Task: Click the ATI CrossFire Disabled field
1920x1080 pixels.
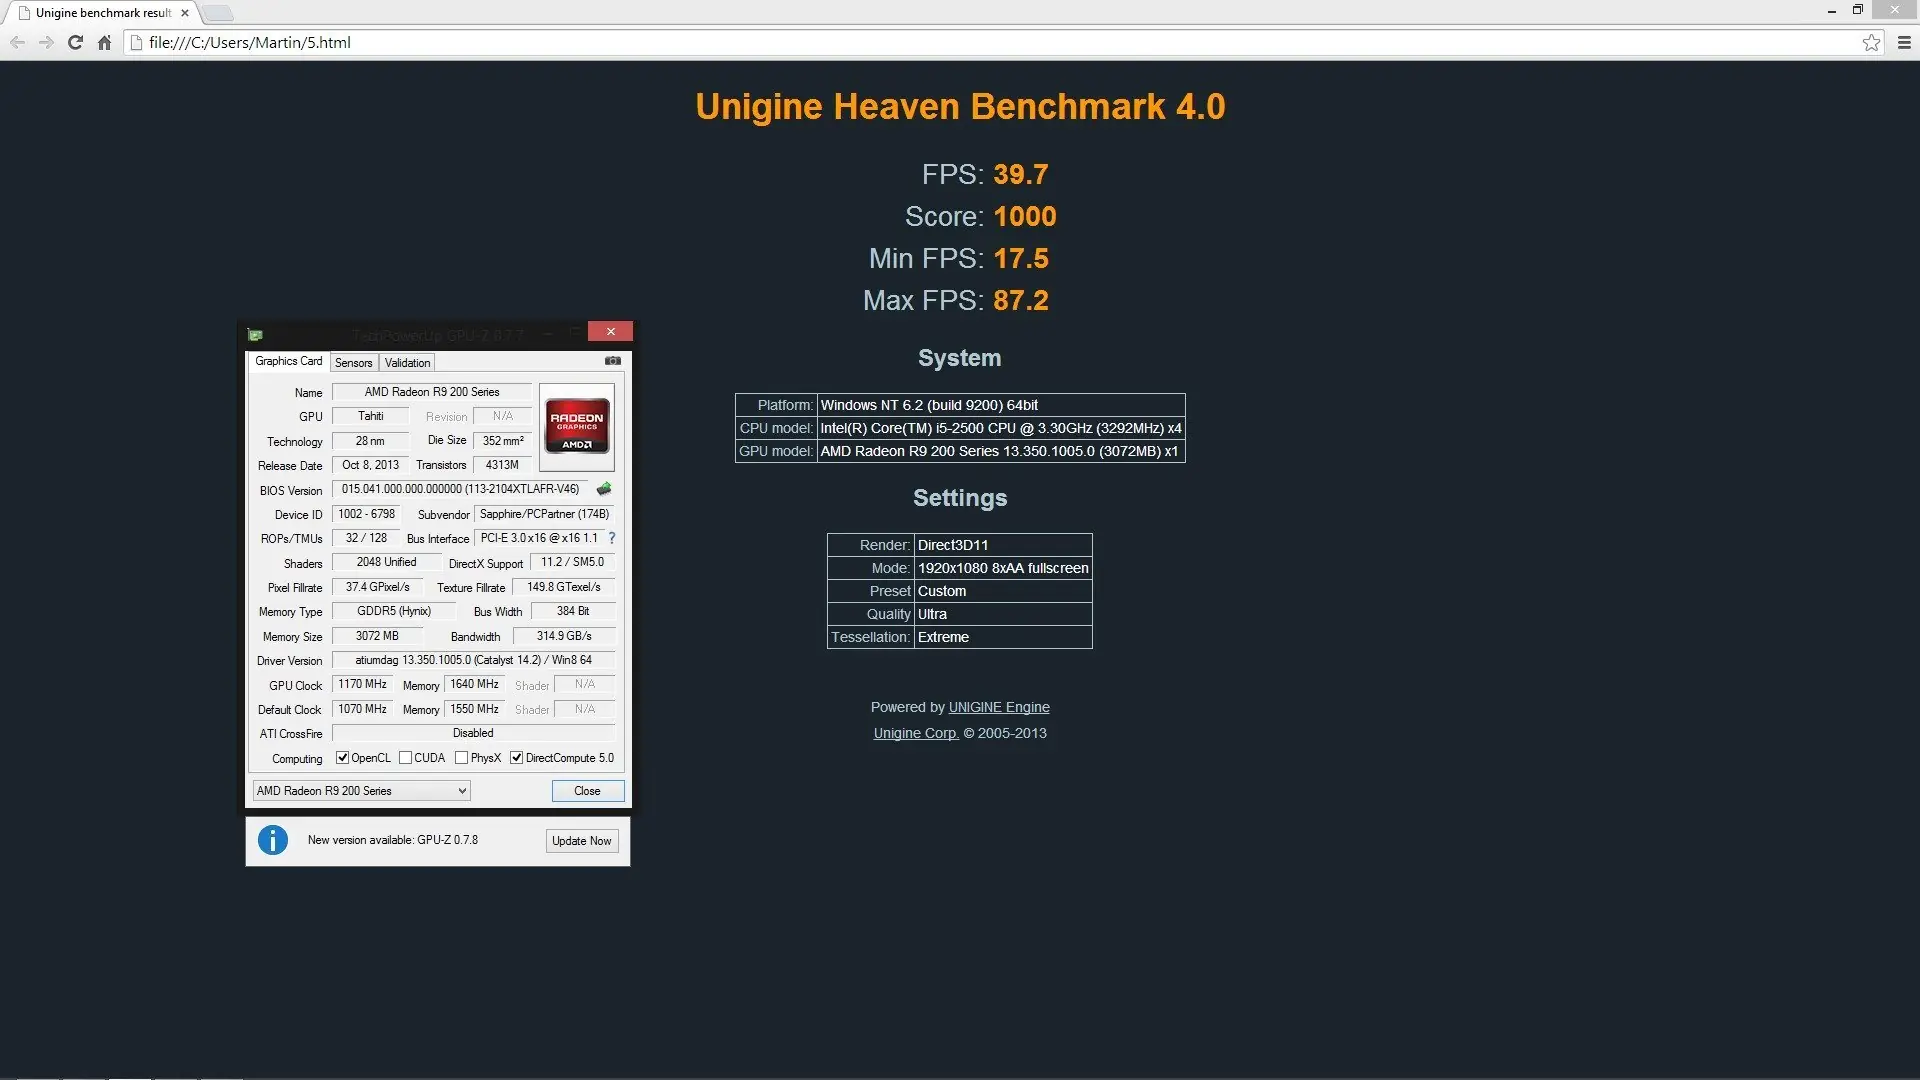Action: click(474, 733)
